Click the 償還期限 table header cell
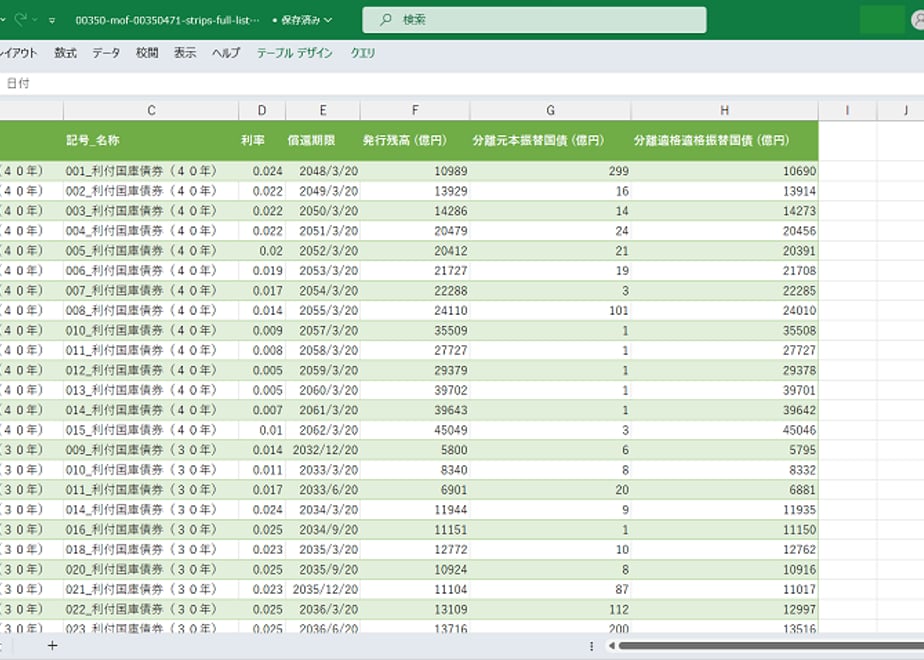Viewport: 924px width, 660px height. 323,140
